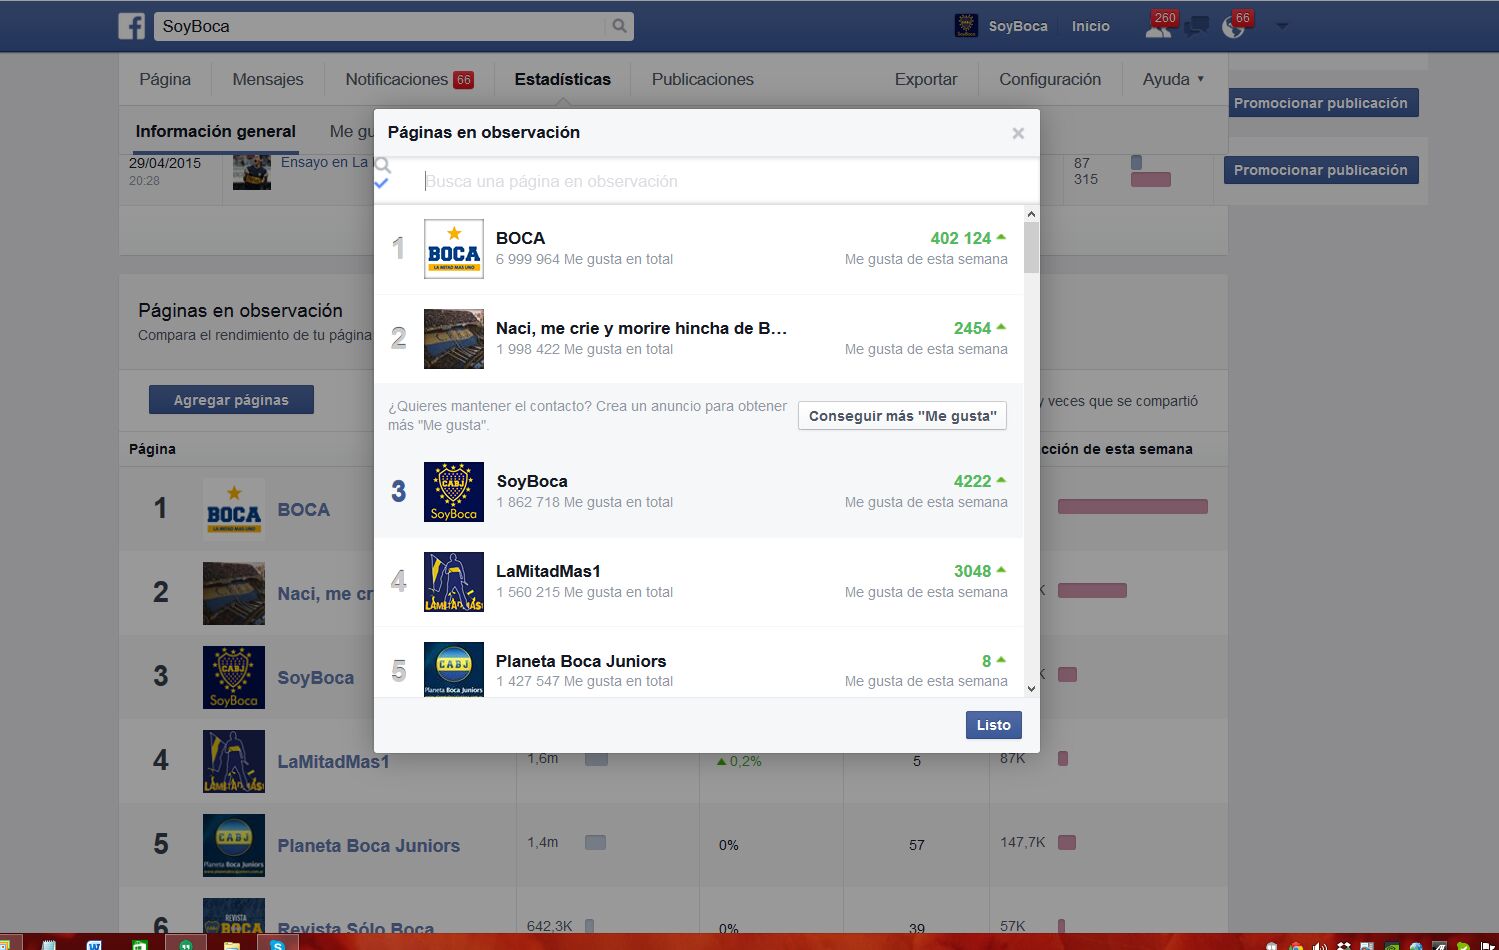
Task: Click the 'Naci, me crie y morire' thumbnail in dialog
Action: pyautogui.click(x=454, y=339)
